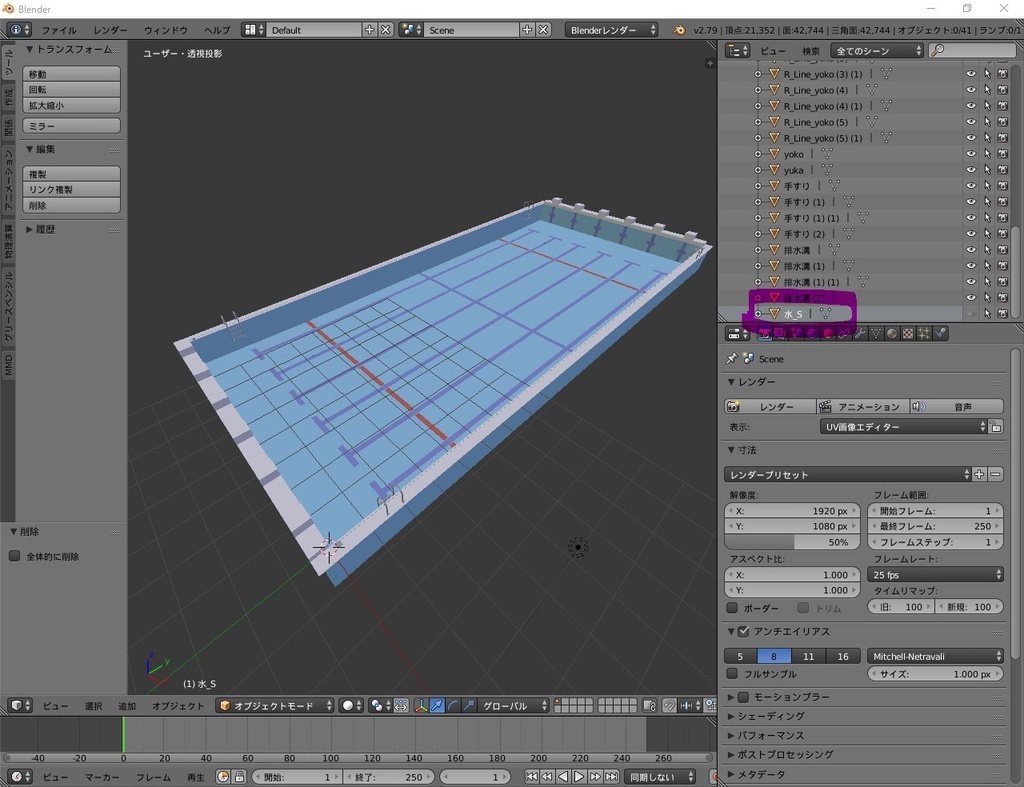Open the ファイル menu
The height and width of the screenshot is (787, 1024).
coord(59,30)
